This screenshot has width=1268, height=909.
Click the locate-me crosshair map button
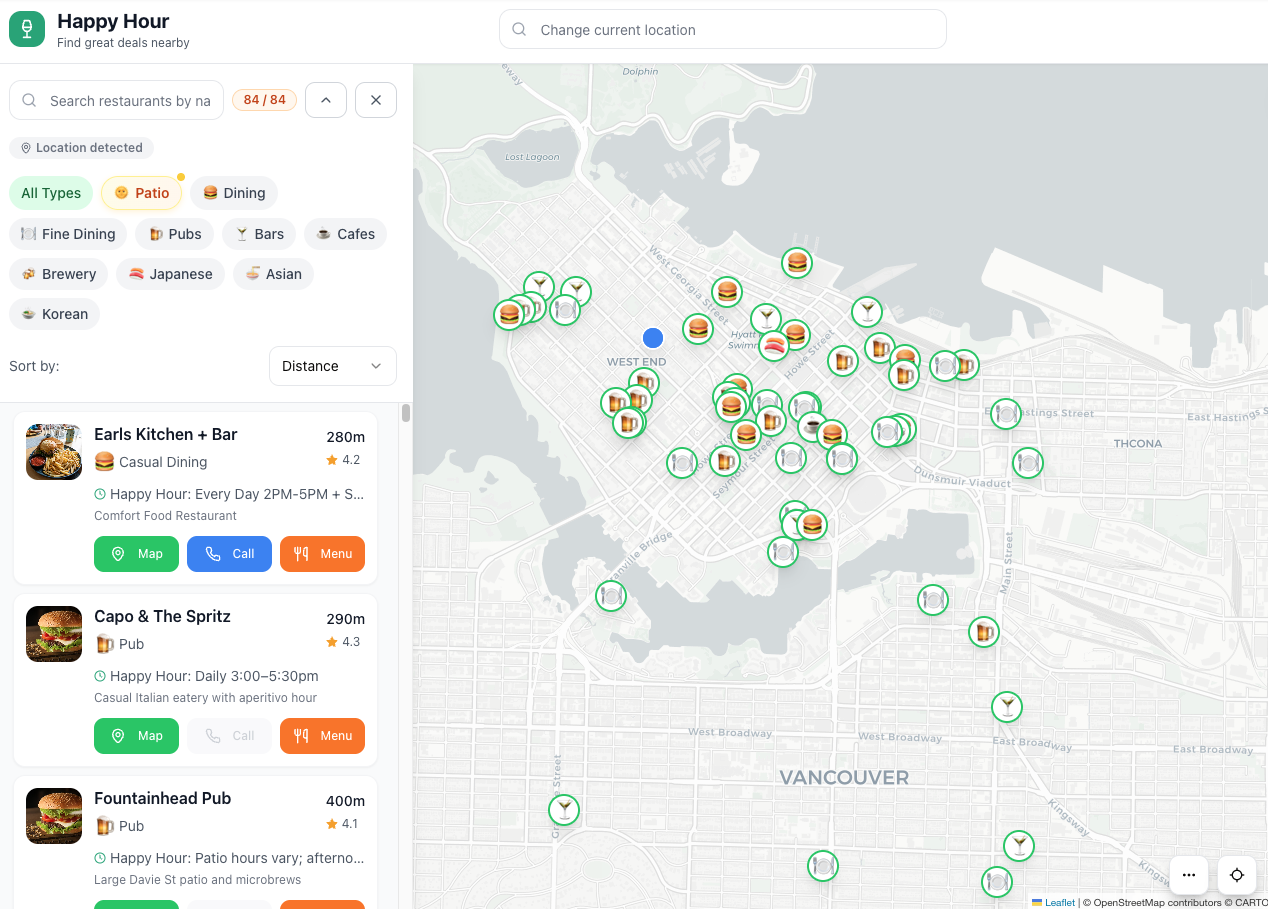(1236, 875)
